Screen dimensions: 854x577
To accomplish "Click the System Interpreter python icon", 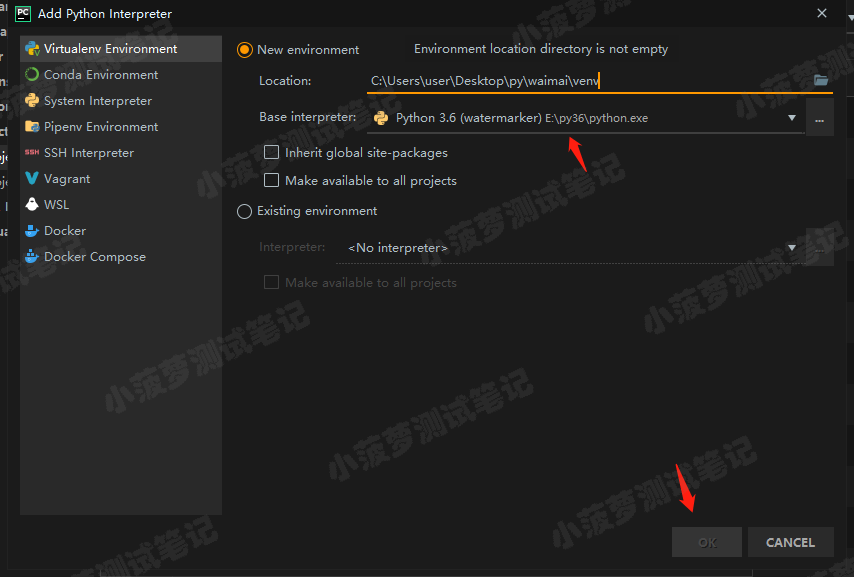I will click(x=32, y=101).
